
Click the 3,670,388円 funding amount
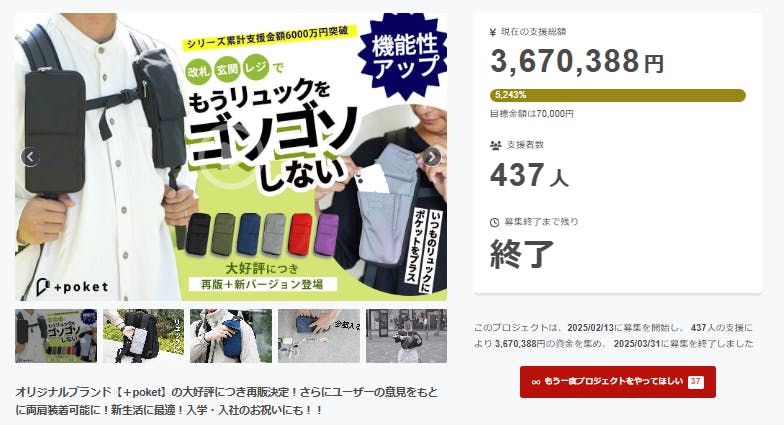pyautogui.click(x=577, y=62)
